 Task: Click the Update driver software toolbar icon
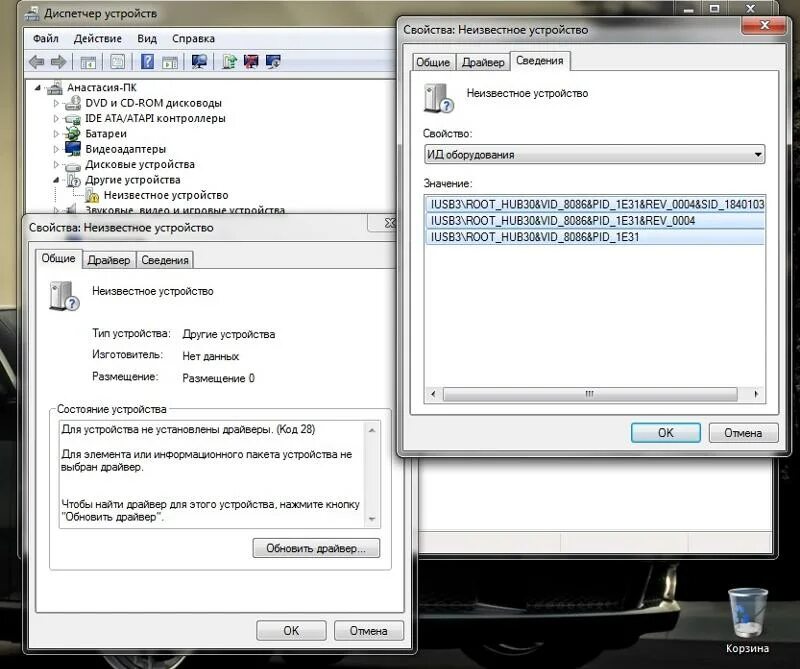click(x=229, y=62)
